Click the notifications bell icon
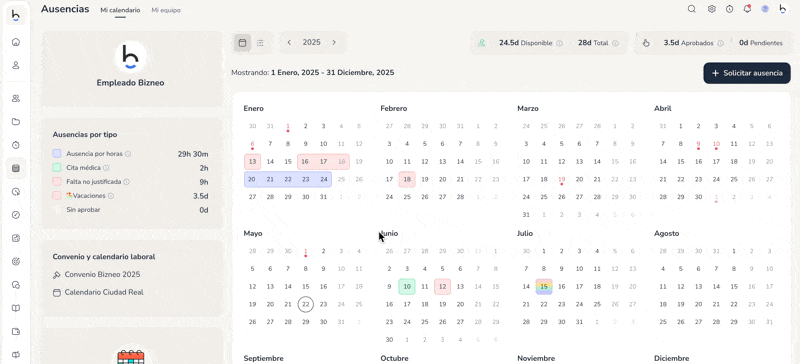Image resolution: width=800 pixels, height=364 pixels. (747, 9)
